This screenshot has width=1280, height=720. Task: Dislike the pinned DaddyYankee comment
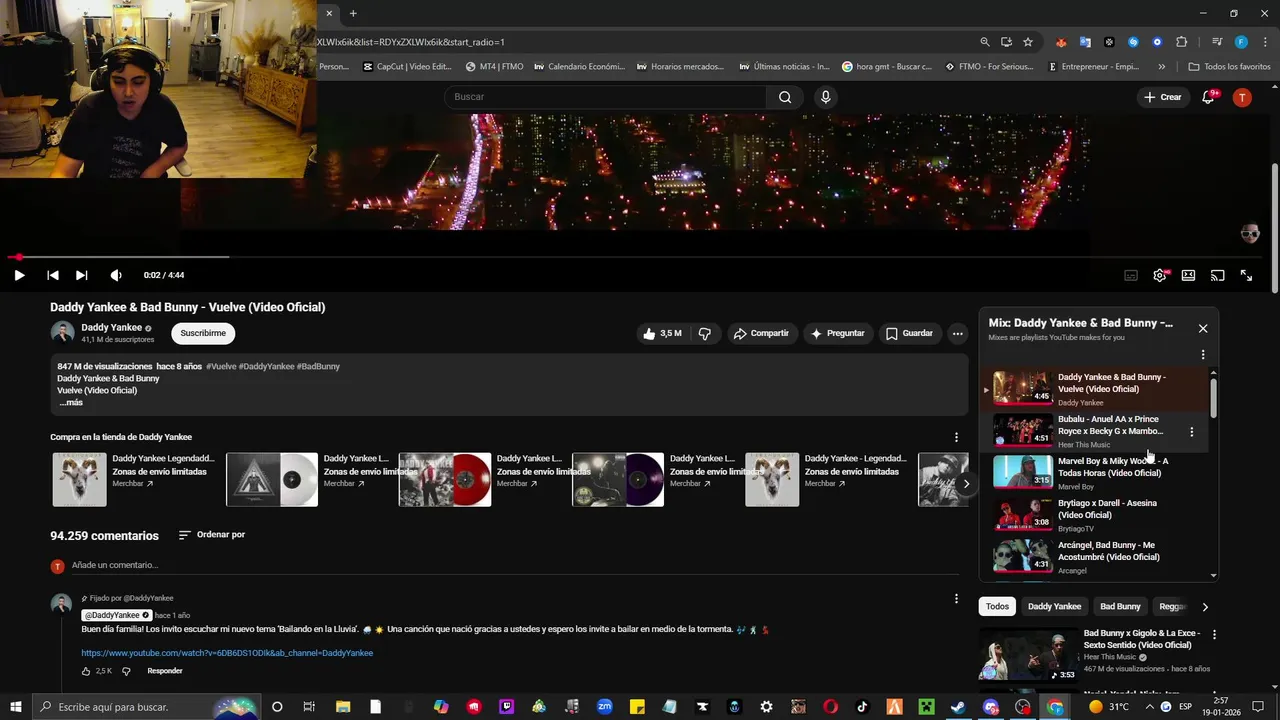click(x=126, y=671)
